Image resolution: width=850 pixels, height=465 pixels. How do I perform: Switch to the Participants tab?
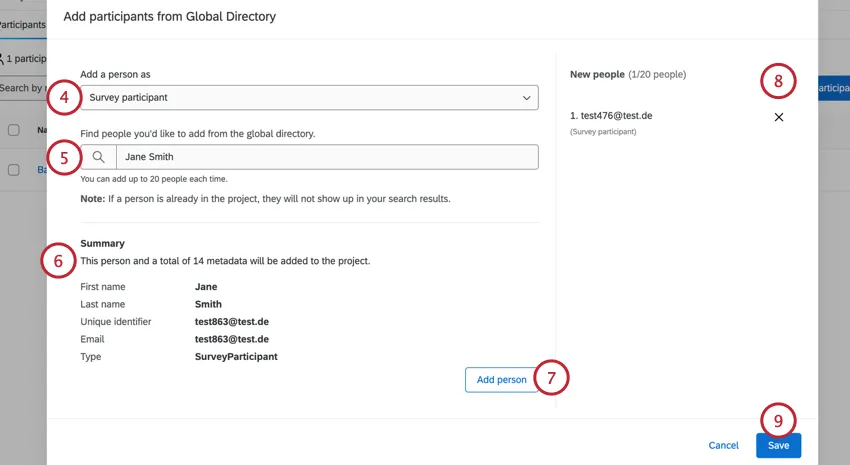click(x=22, y=23)
